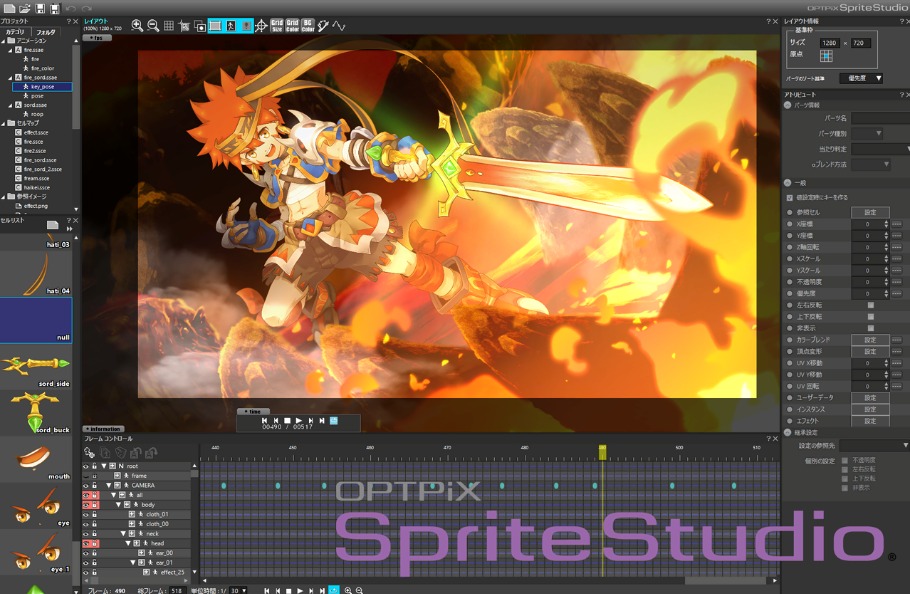This screenshot has width=910, height=594.
Task: Open the BG Color setting
Action: pyautogui.click(x=308, y=25)
